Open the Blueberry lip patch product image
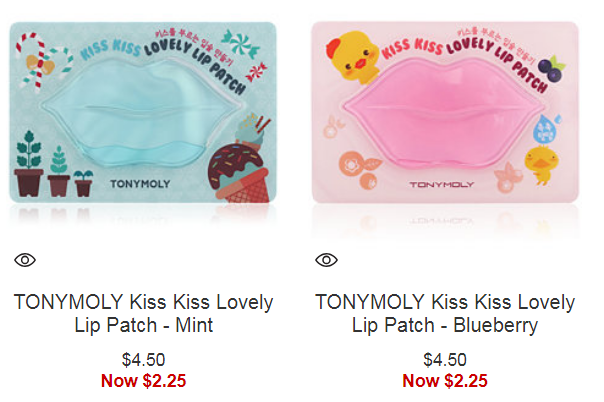604x402 pixels. click(x=445, y=112)
